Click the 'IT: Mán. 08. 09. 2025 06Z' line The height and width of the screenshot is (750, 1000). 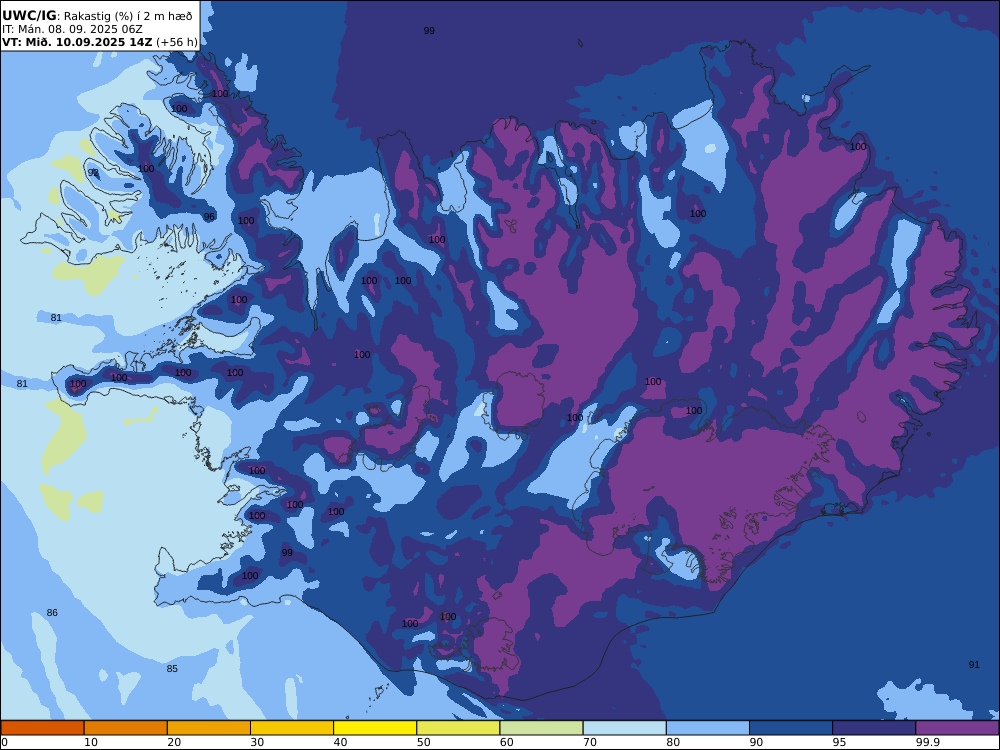(x=72, y=29)
